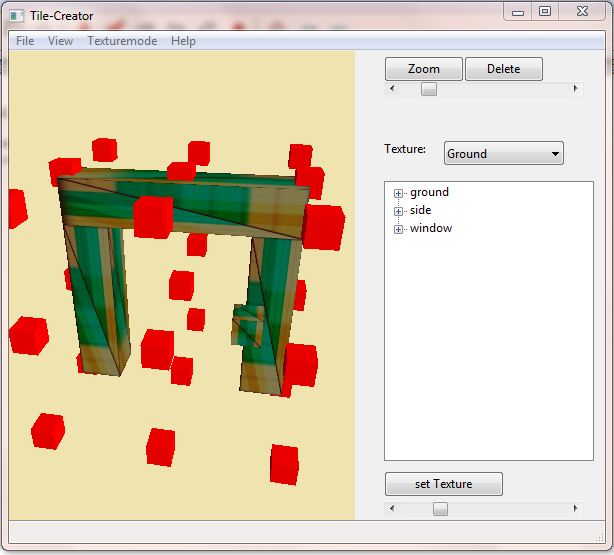Expand the ground tree node

tap(398, 193)
